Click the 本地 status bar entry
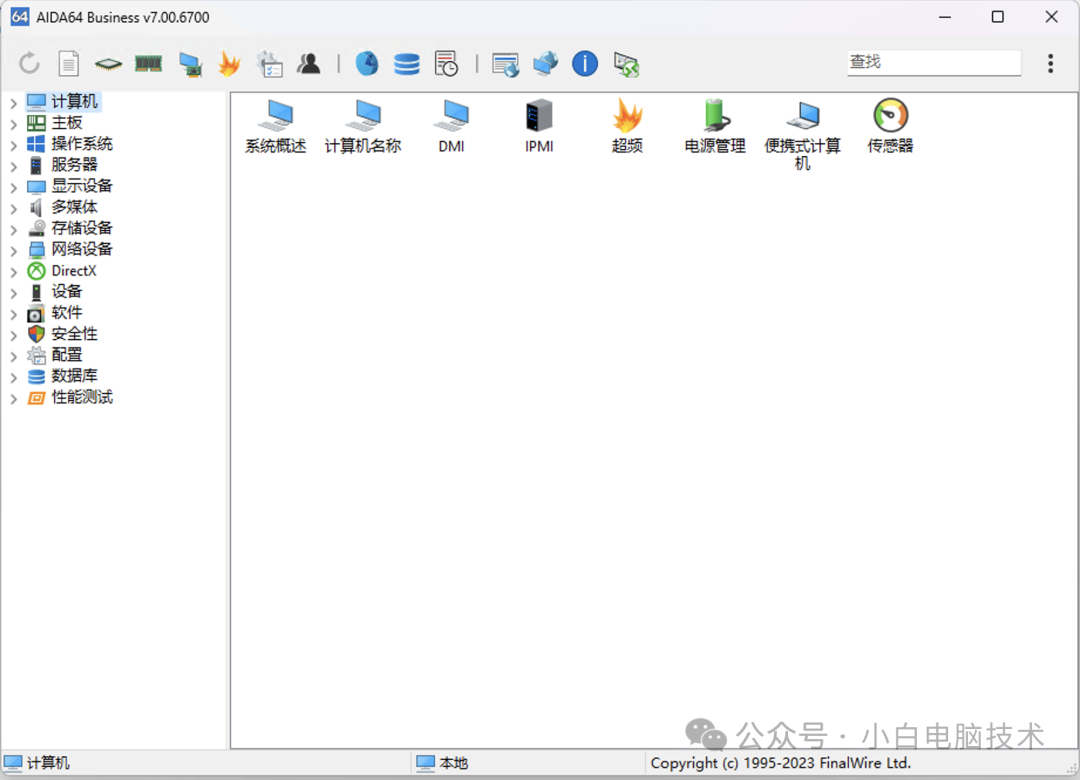 pyautogui.click(x=442, y=763)
